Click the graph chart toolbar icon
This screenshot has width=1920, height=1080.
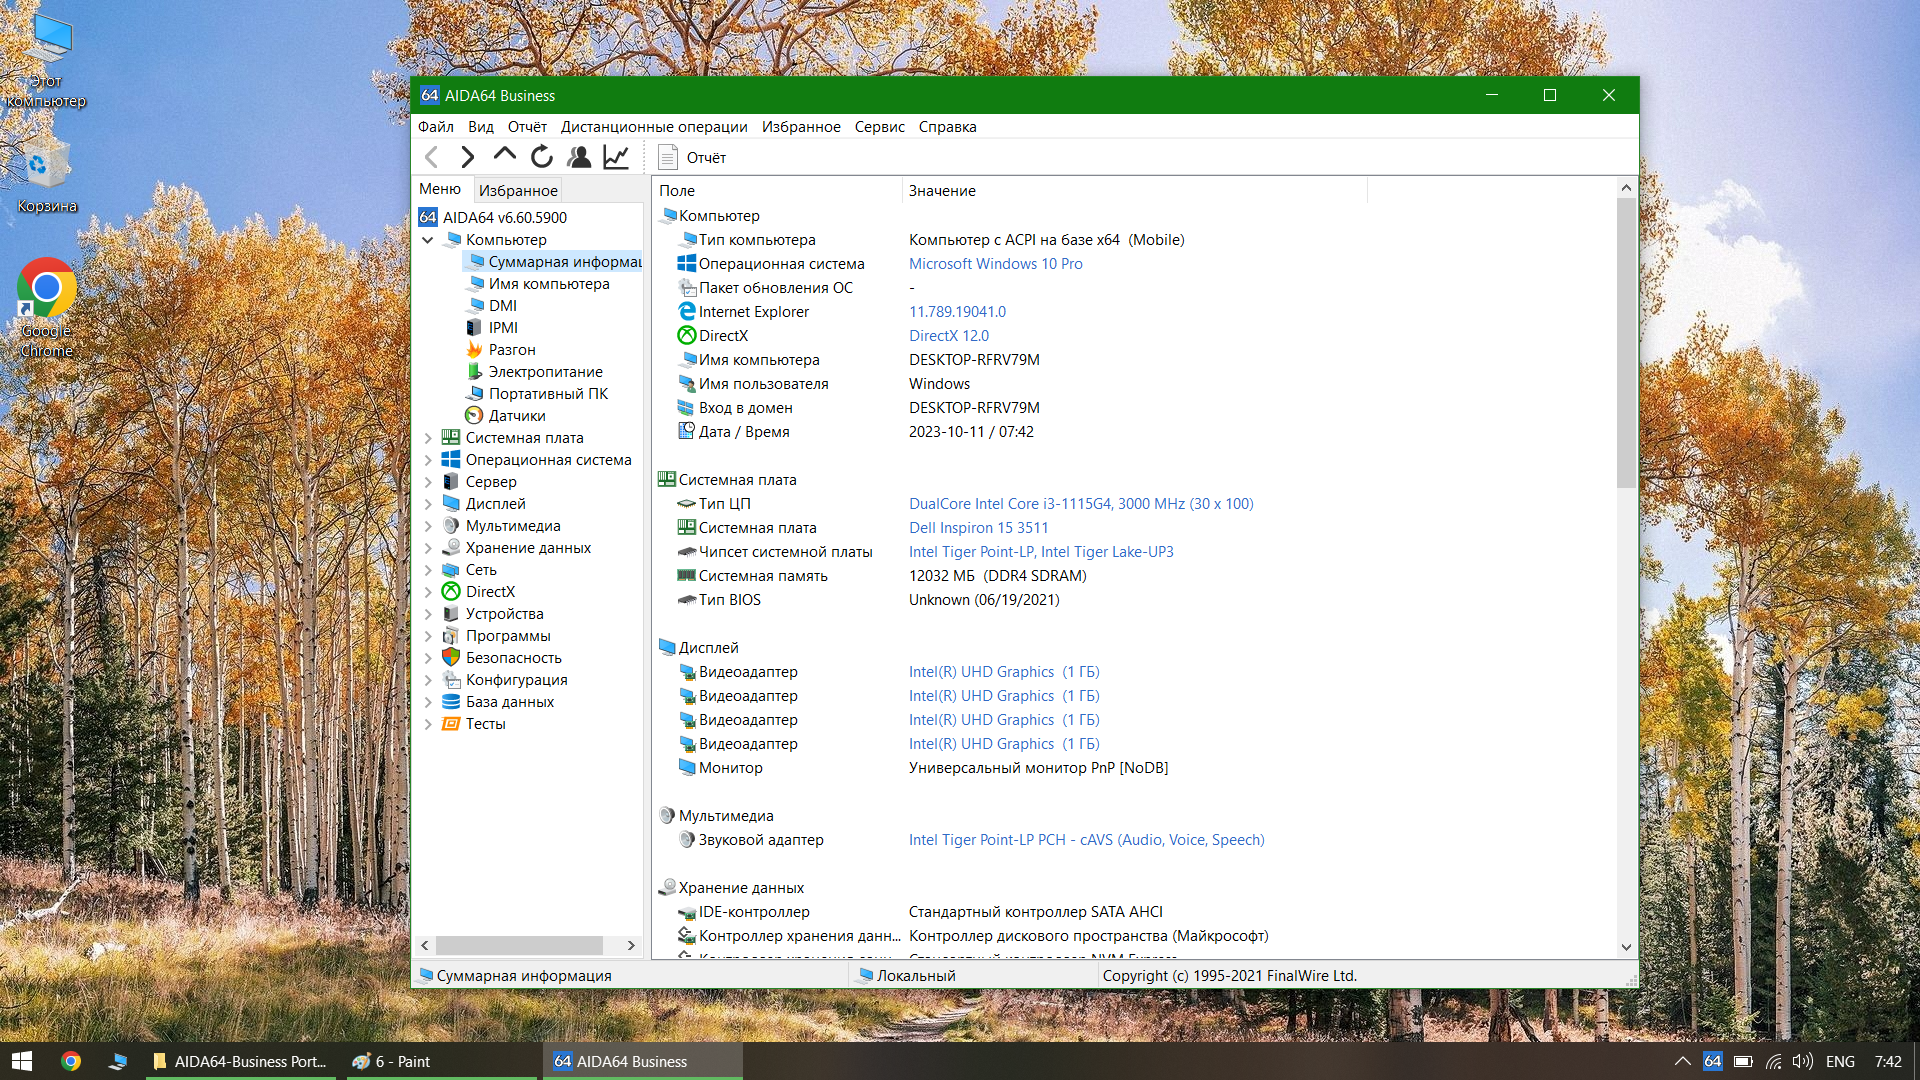pos(616,157)
